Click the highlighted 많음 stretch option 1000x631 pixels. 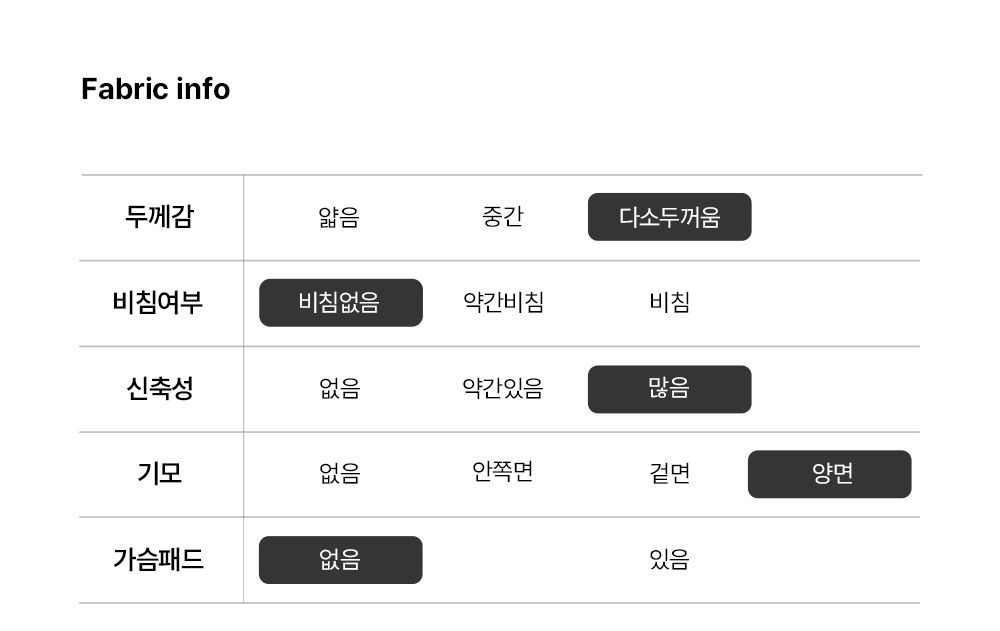click(x=669, y=388)
